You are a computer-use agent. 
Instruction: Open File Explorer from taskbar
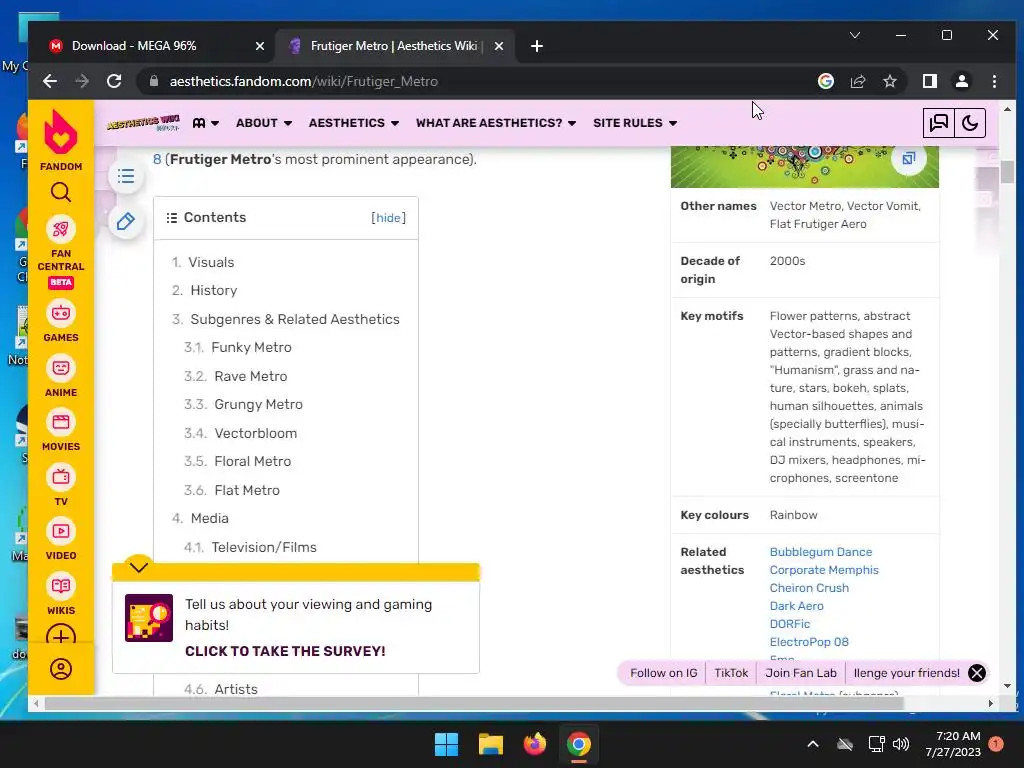[490, 744]
